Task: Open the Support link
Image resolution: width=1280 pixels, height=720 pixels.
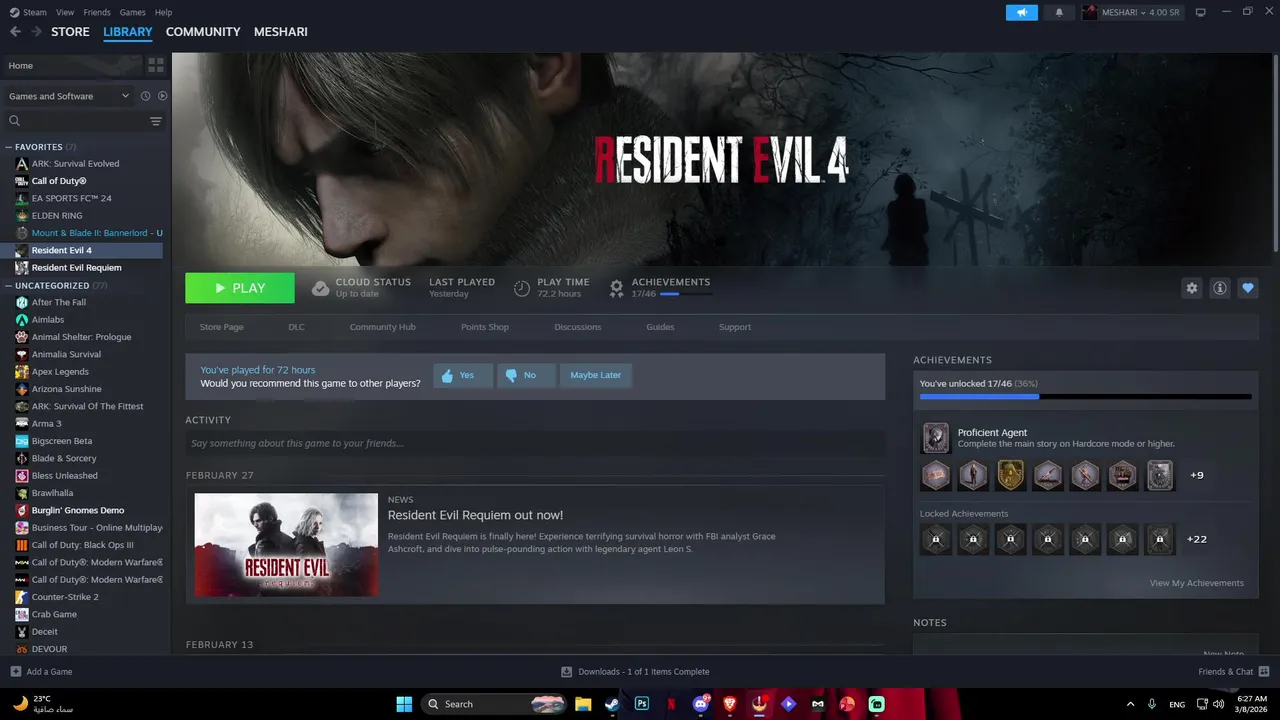Action: pos(735,327)
